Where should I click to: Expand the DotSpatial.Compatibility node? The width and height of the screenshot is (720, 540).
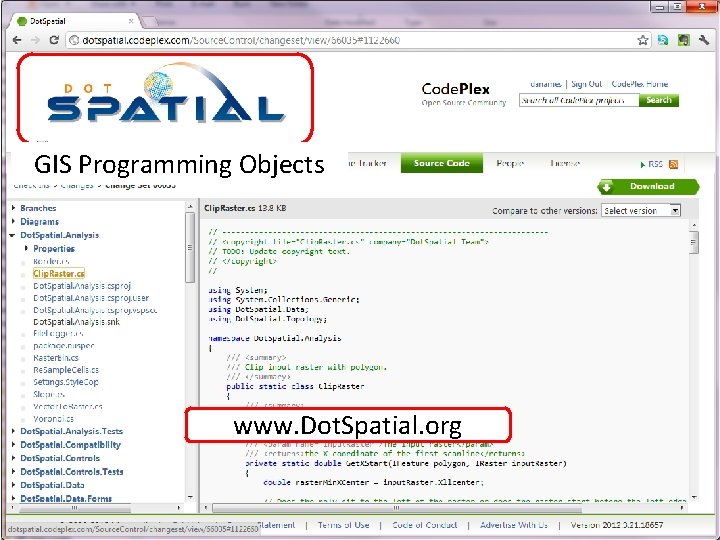click(13, 444)
